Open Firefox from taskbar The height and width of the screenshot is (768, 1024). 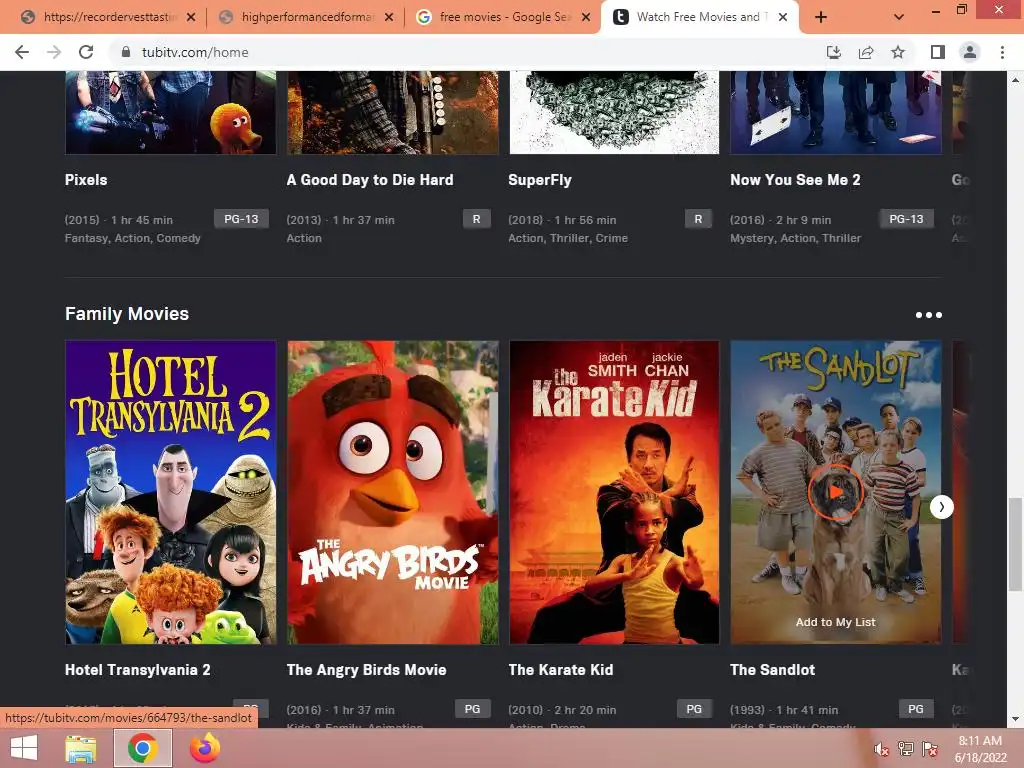click(204, 748)
